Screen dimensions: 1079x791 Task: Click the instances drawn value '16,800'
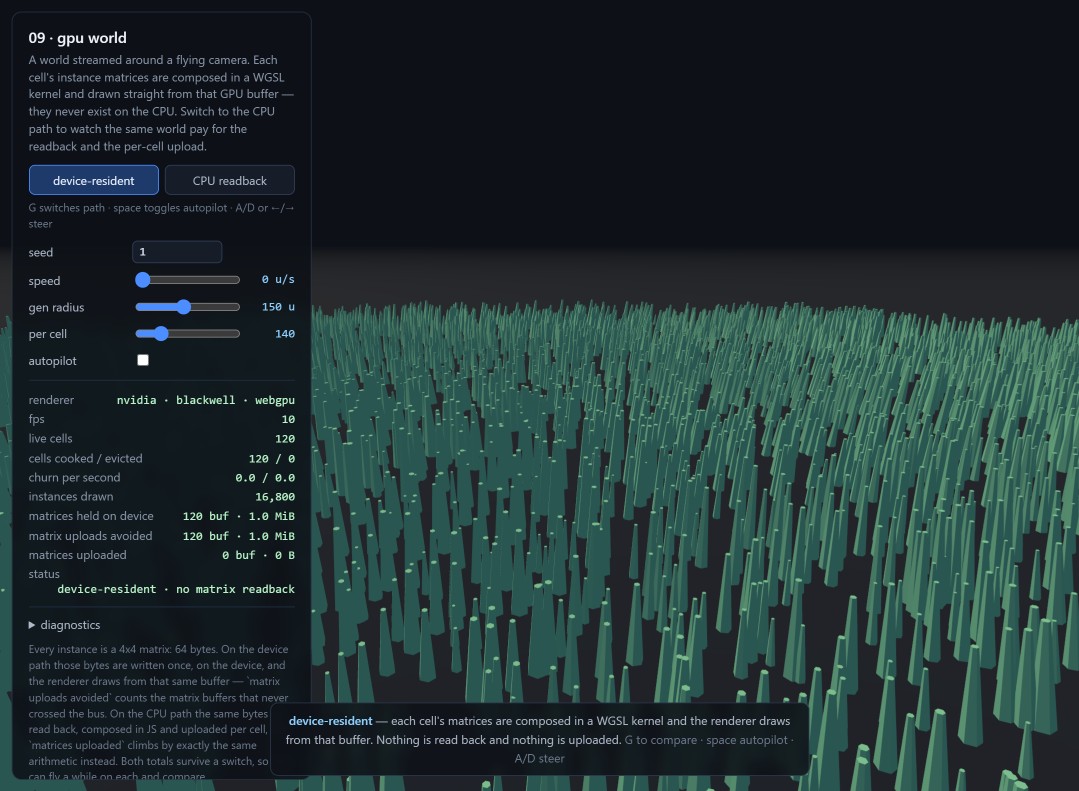[275, 497]
